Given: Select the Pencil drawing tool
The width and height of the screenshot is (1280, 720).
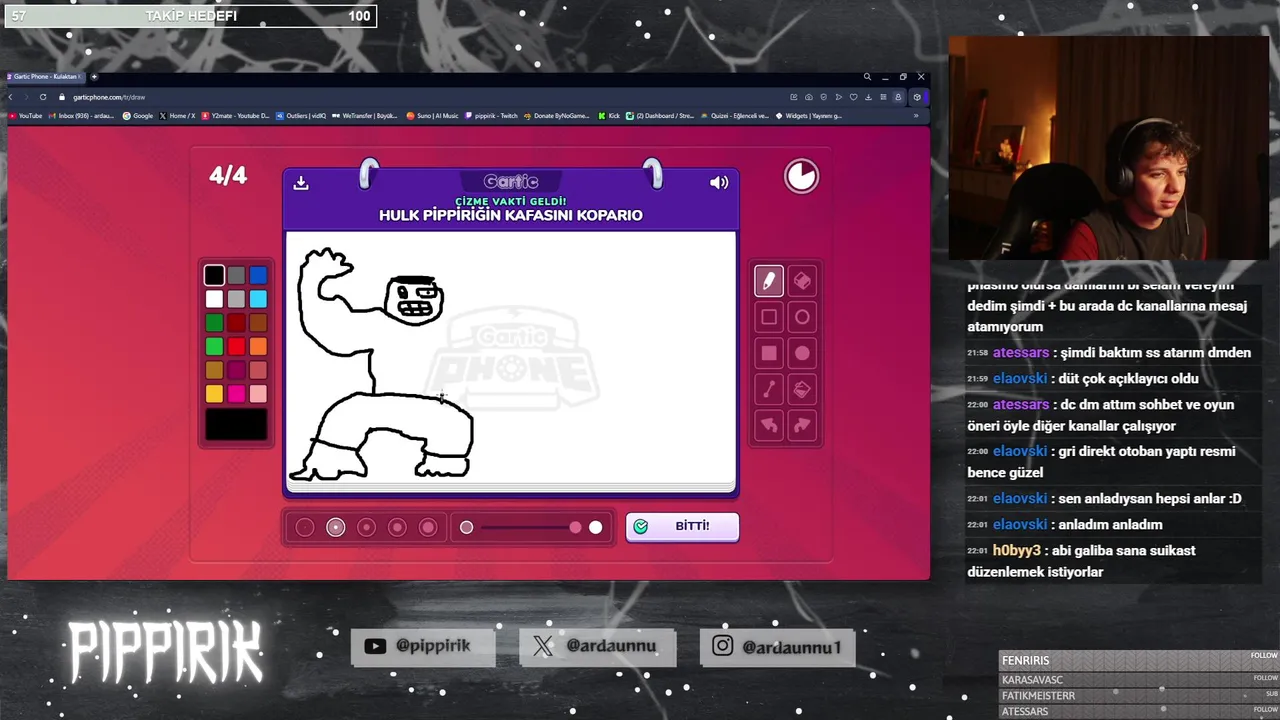Looking at the screenshot, I should [768, 281].
